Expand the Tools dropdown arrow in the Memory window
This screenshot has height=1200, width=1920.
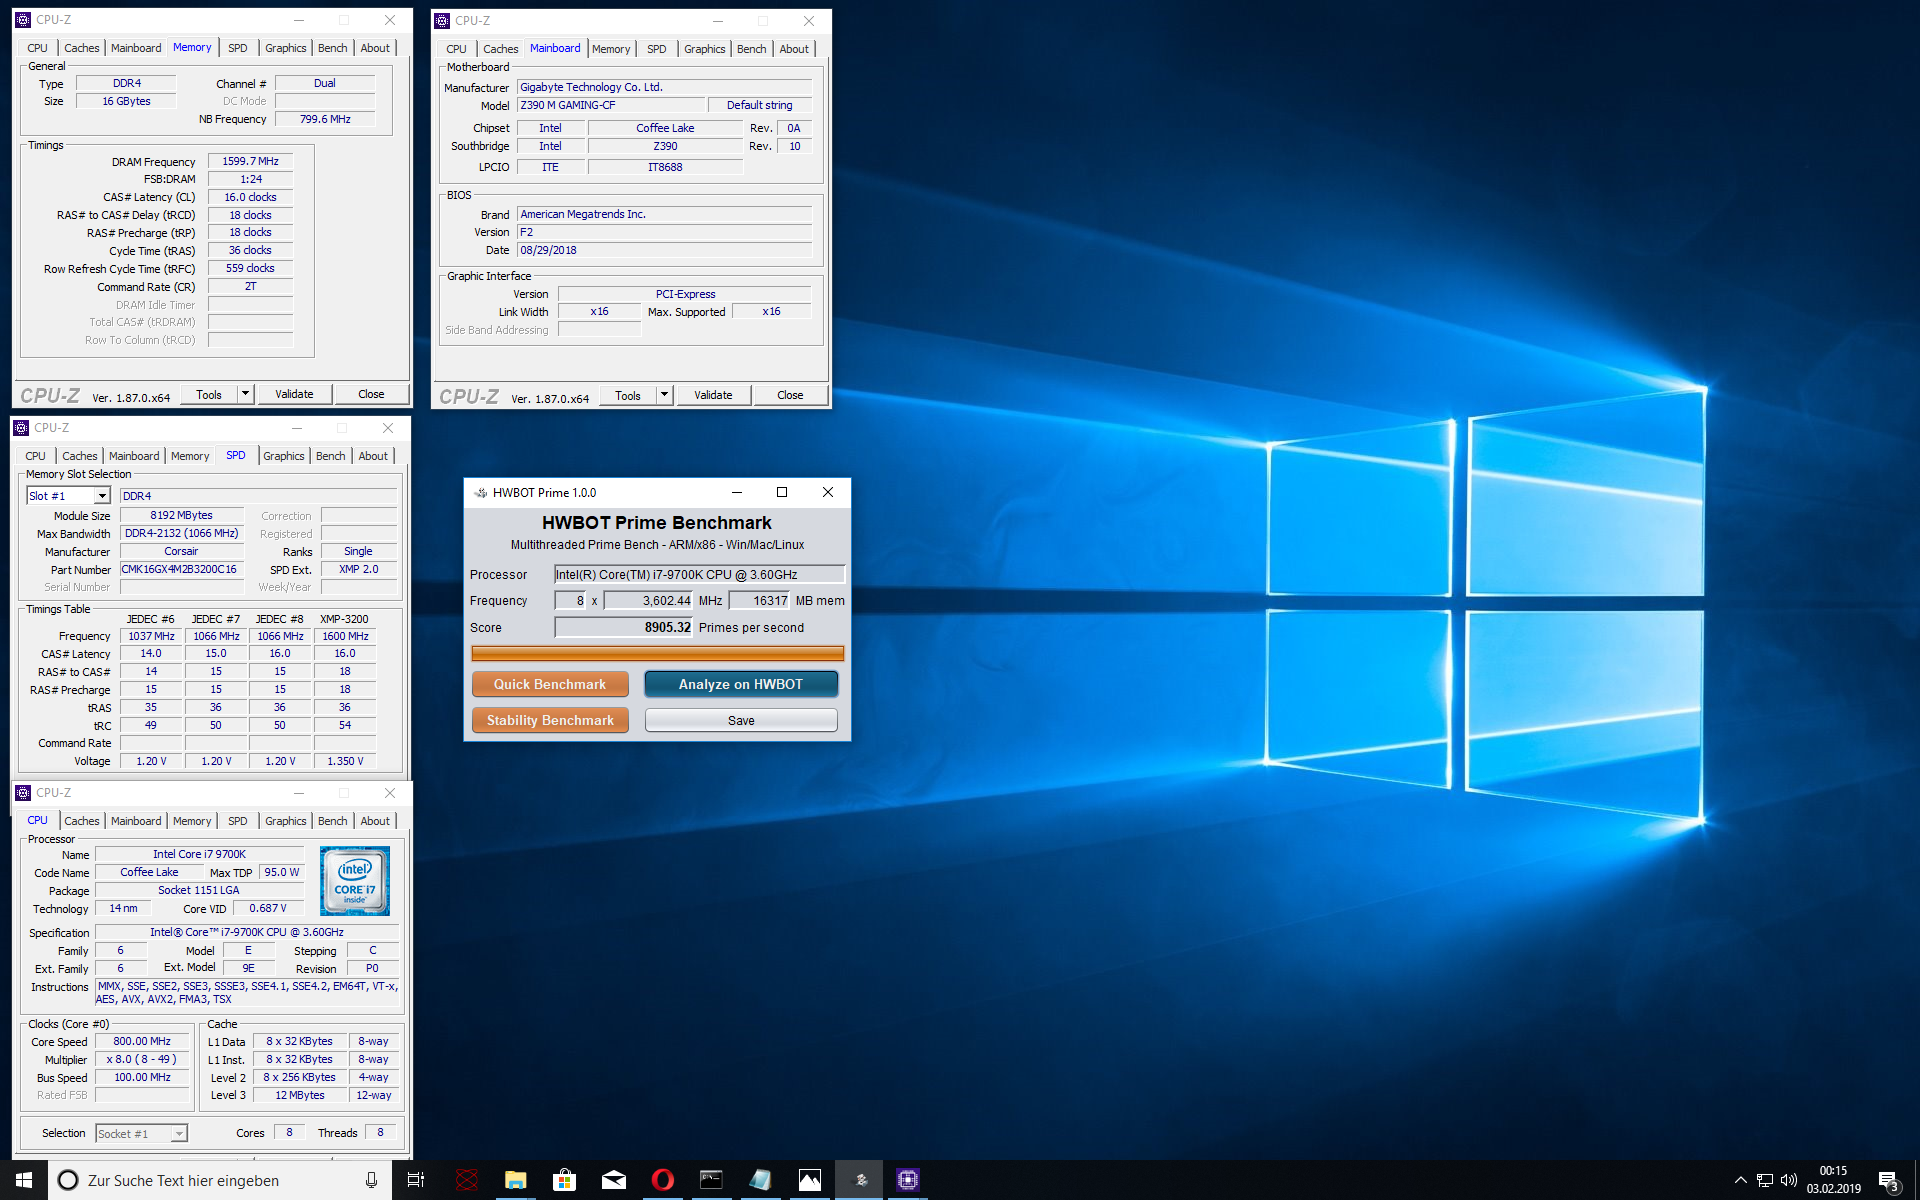coord(245,394)
